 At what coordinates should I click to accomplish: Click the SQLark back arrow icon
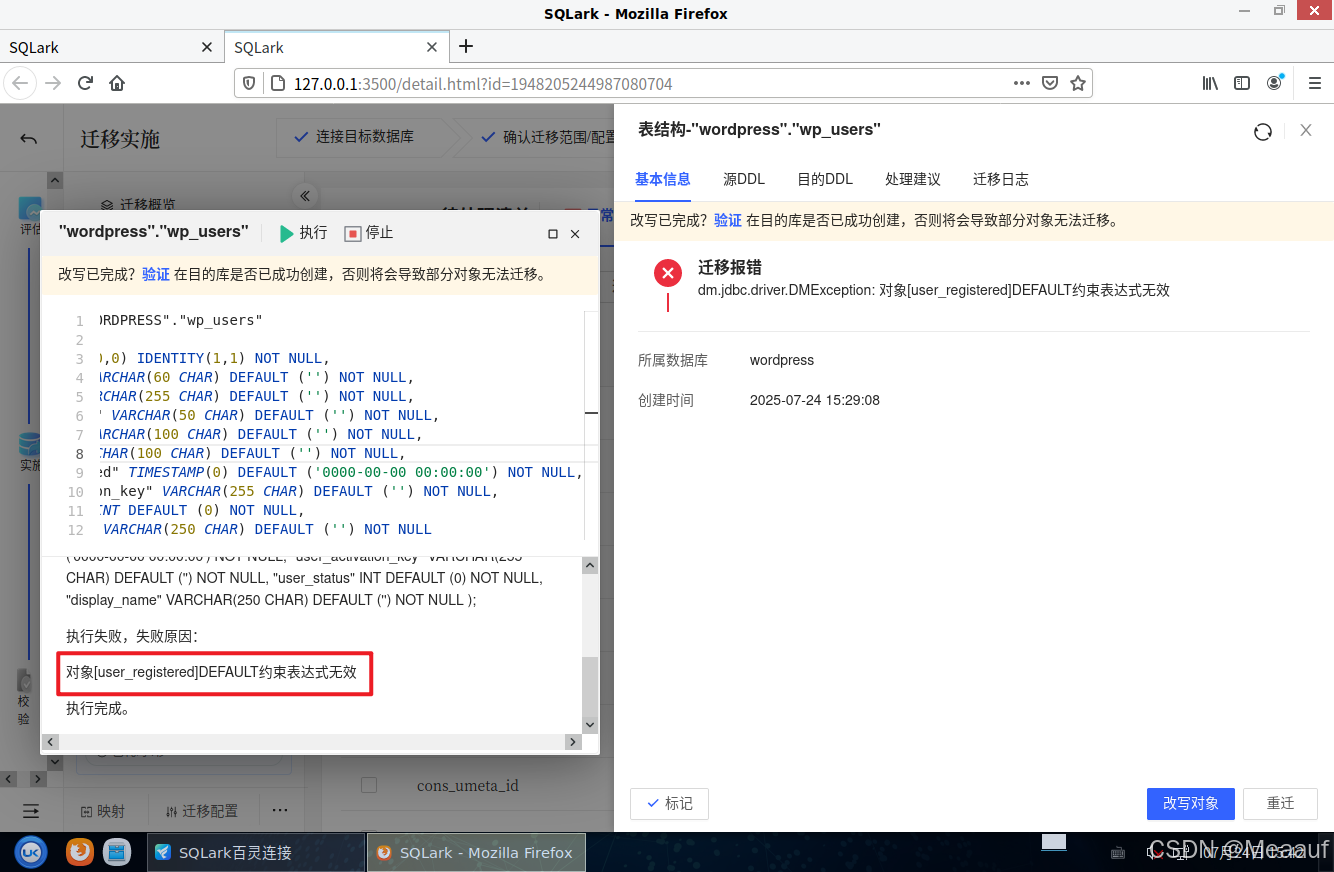(28, 139)
